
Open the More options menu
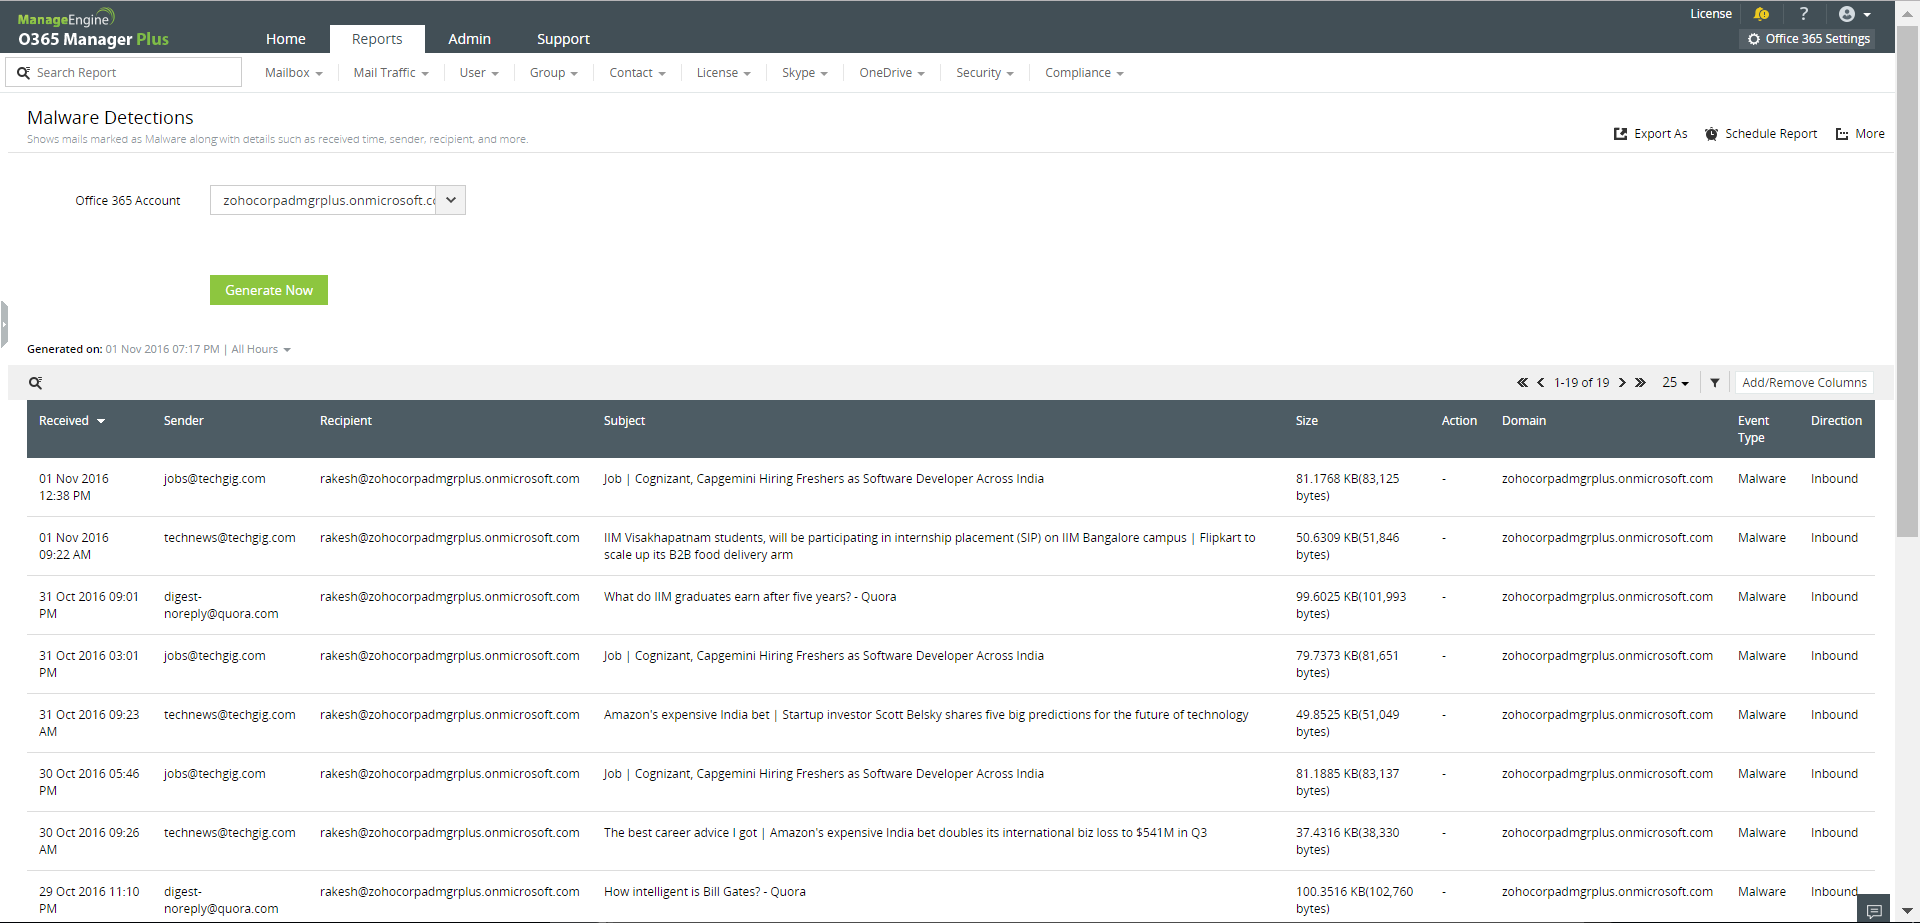(x=1860, y=134)
